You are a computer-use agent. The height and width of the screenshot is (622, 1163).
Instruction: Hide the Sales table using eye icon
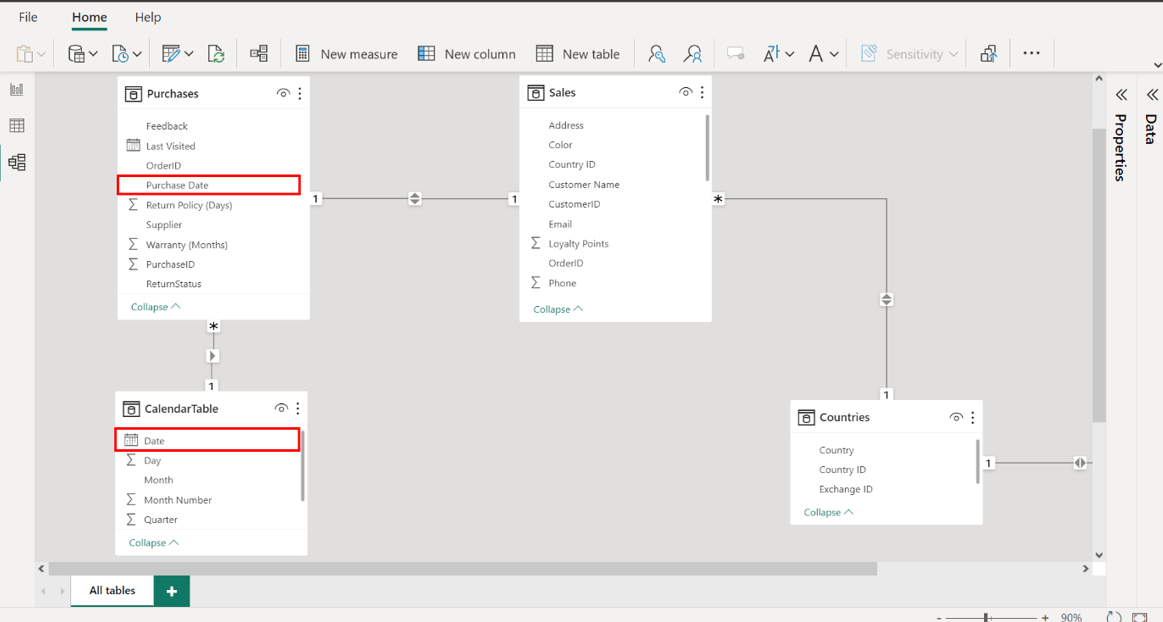[x=685, y=93]
